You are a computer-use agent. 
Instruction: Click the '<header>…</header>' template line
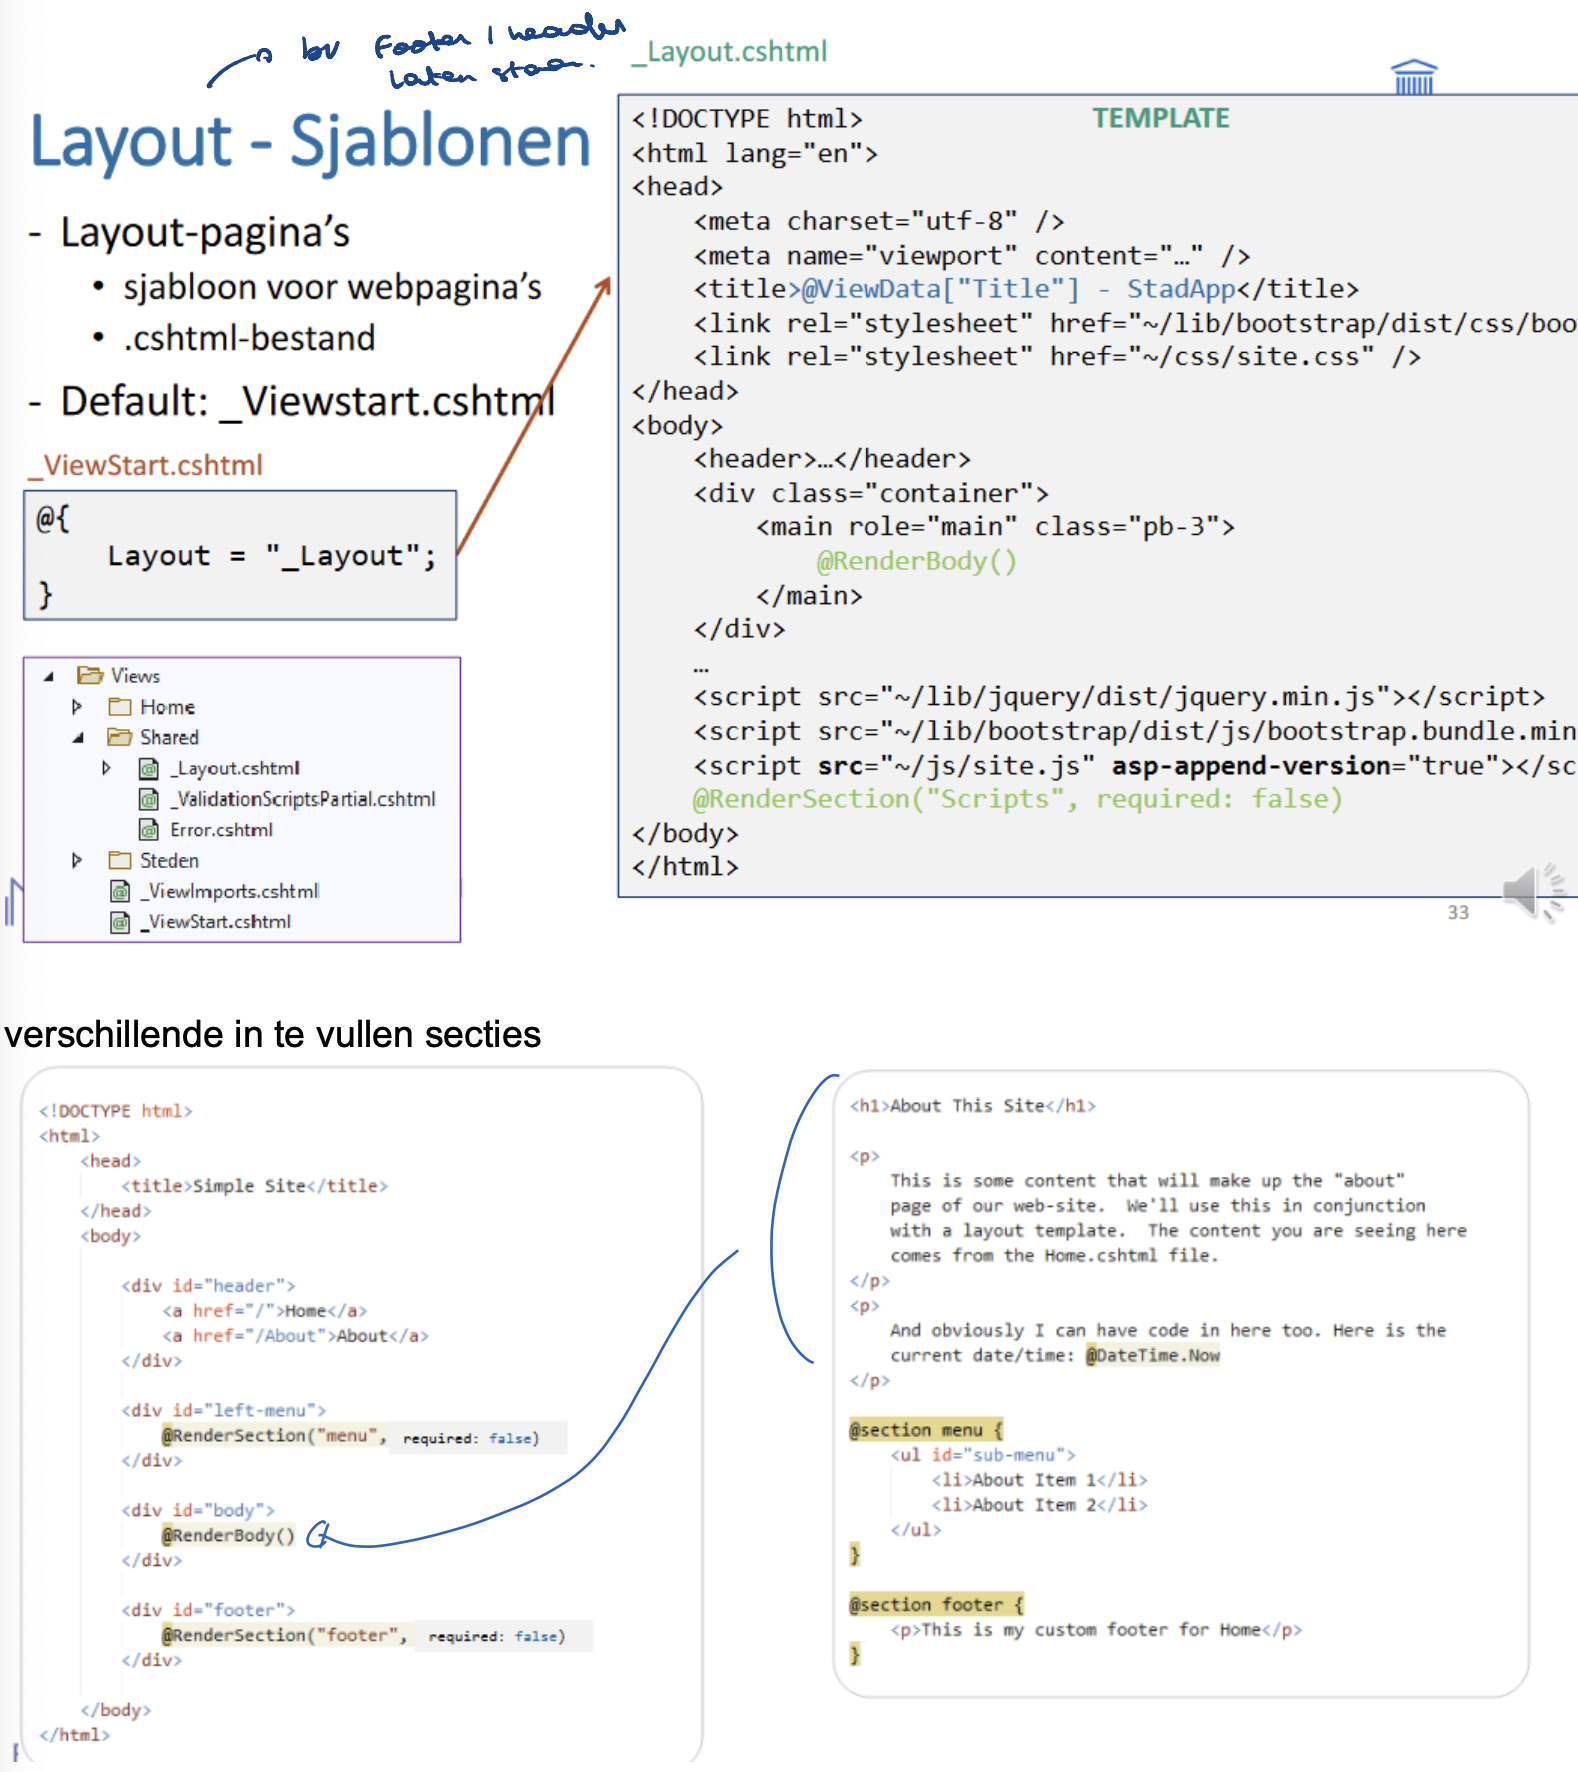(x=832, y=459)
